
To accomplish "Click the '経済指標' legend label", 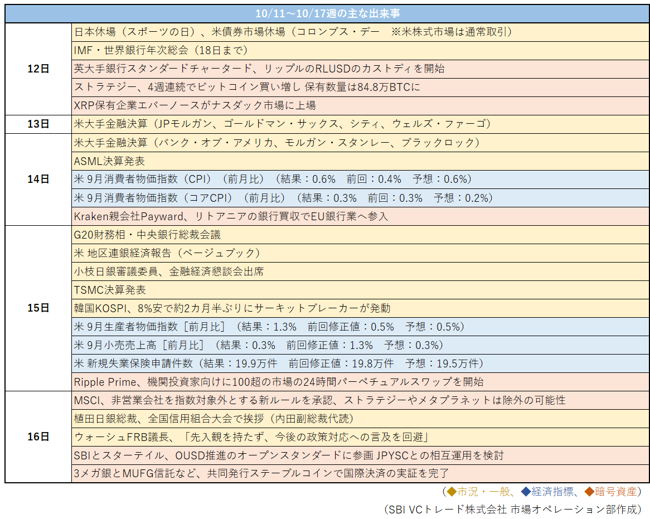I will [x=552, y=492].
